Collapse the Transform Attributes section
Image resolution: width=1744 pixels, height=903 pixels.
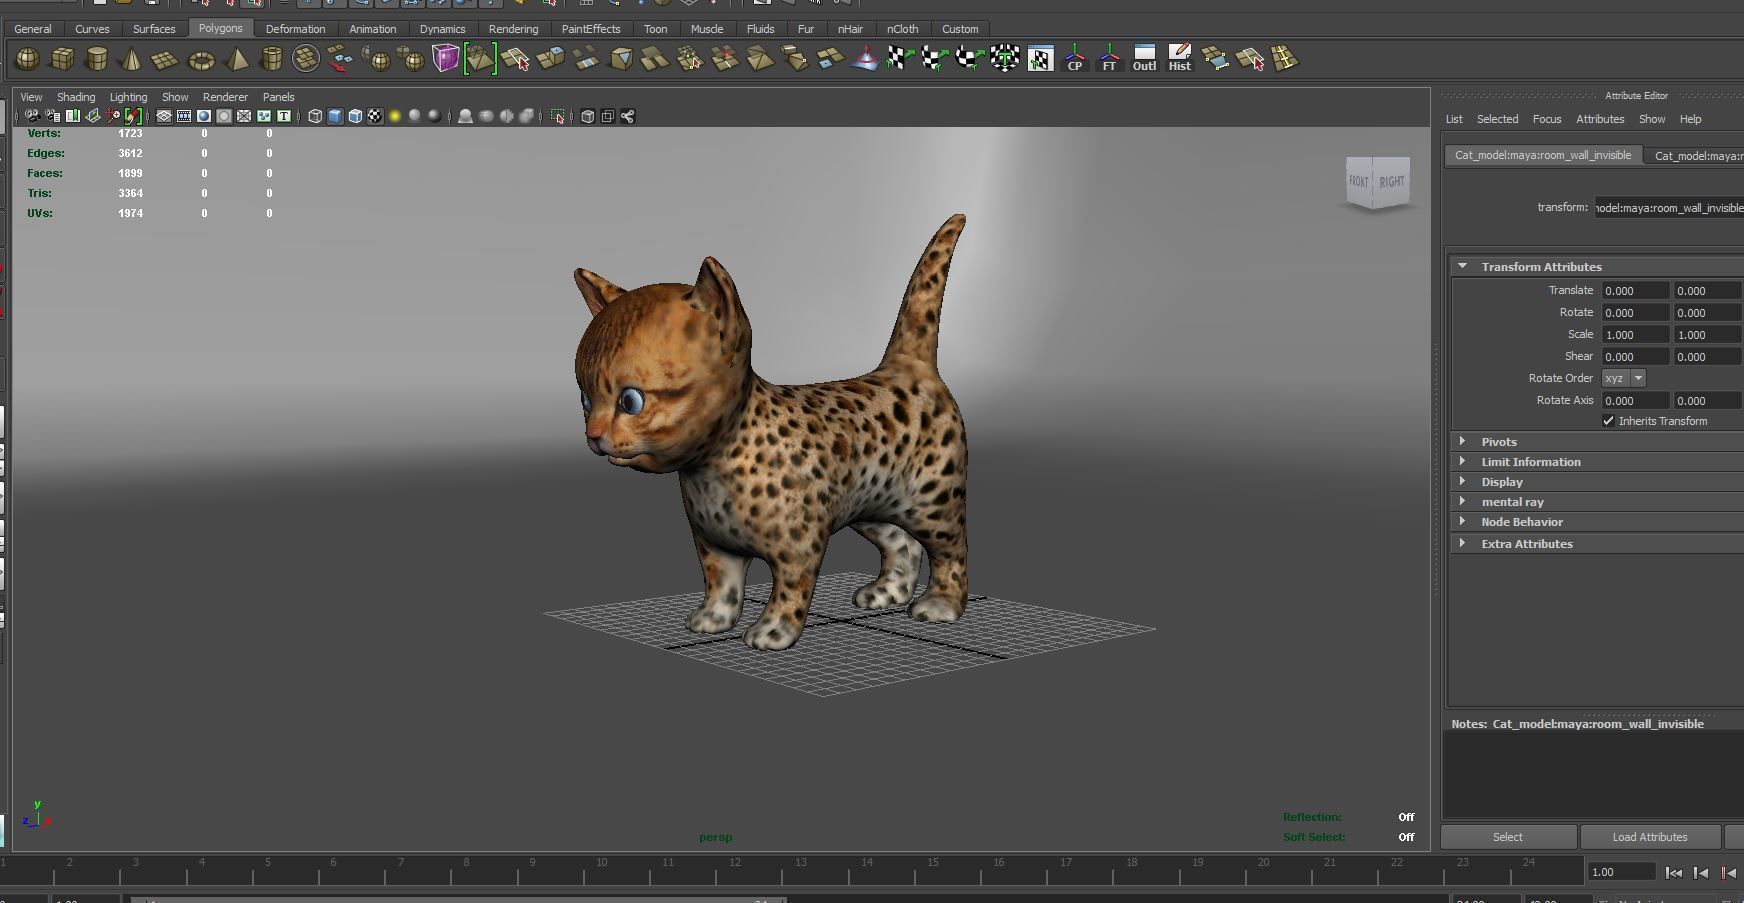[1462, 266]
